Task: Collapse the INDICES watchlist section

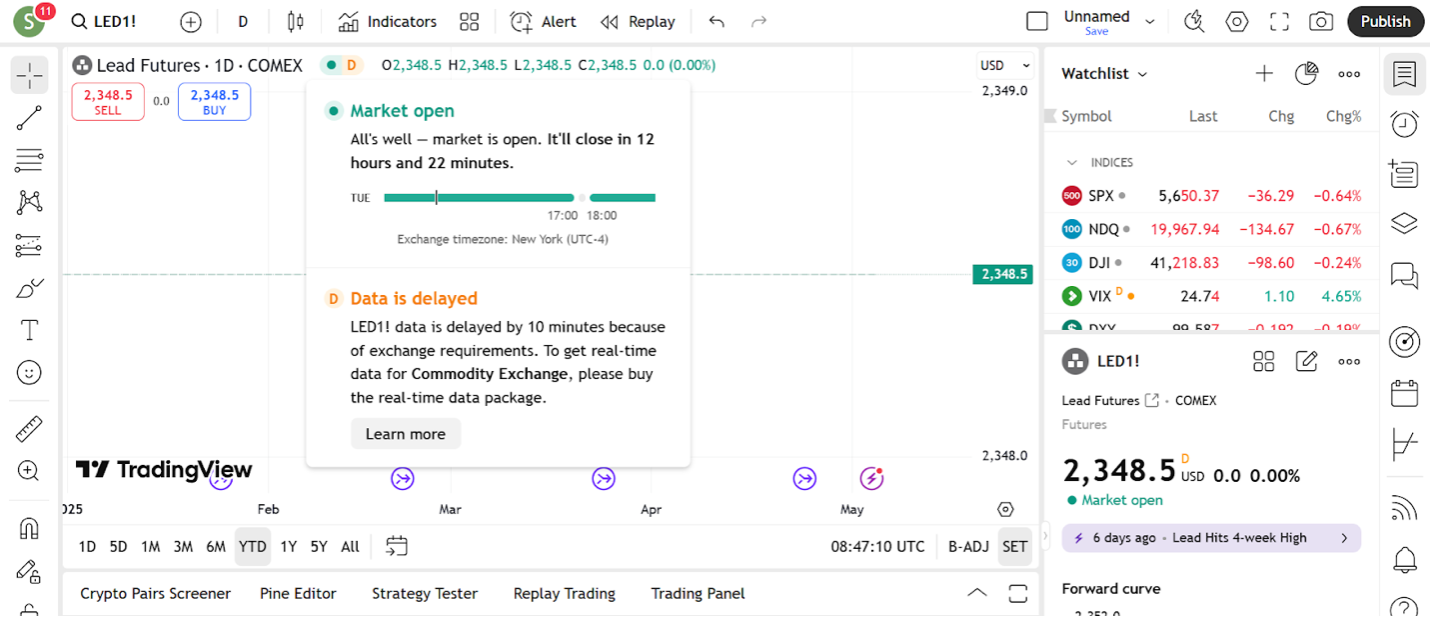Action: [1072, 162]
